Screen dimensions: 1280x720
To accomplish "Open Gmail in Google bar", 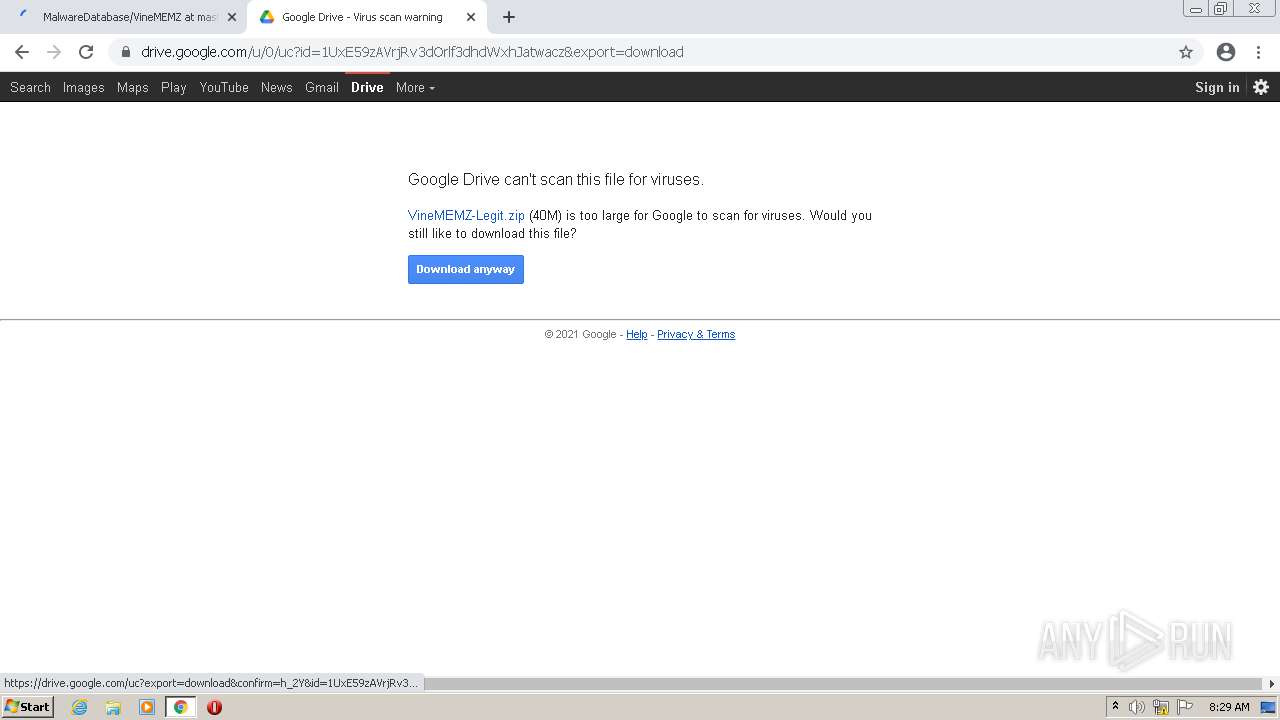I will (322, 87).
